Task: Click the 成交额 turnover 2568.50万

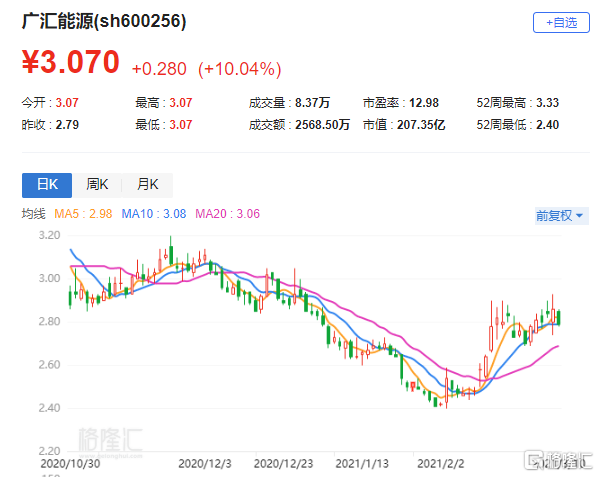Action: [x=322, y=125]
